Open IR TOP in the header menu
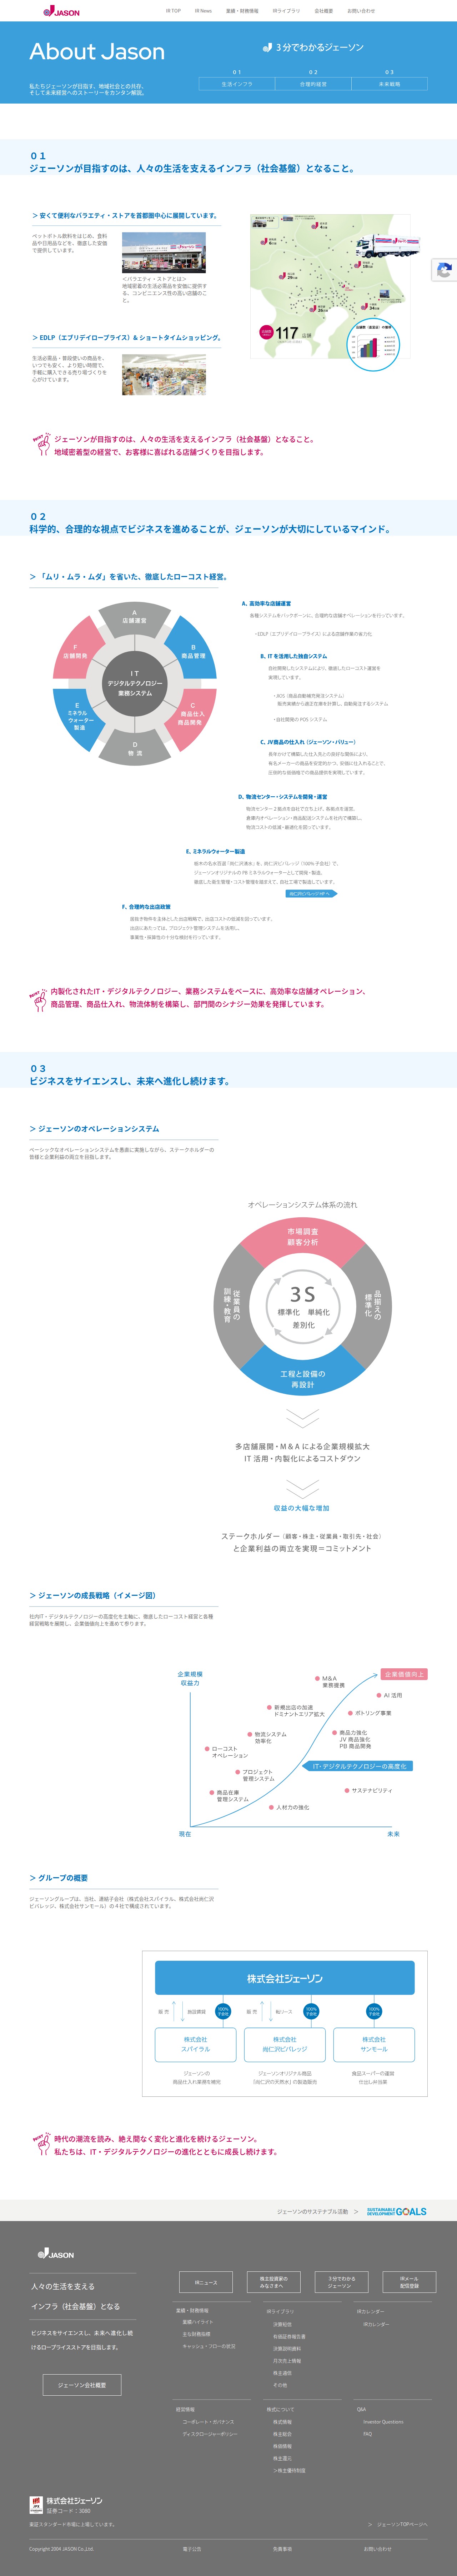Viewport: 457px width, 2576px height. click(174, 11)
